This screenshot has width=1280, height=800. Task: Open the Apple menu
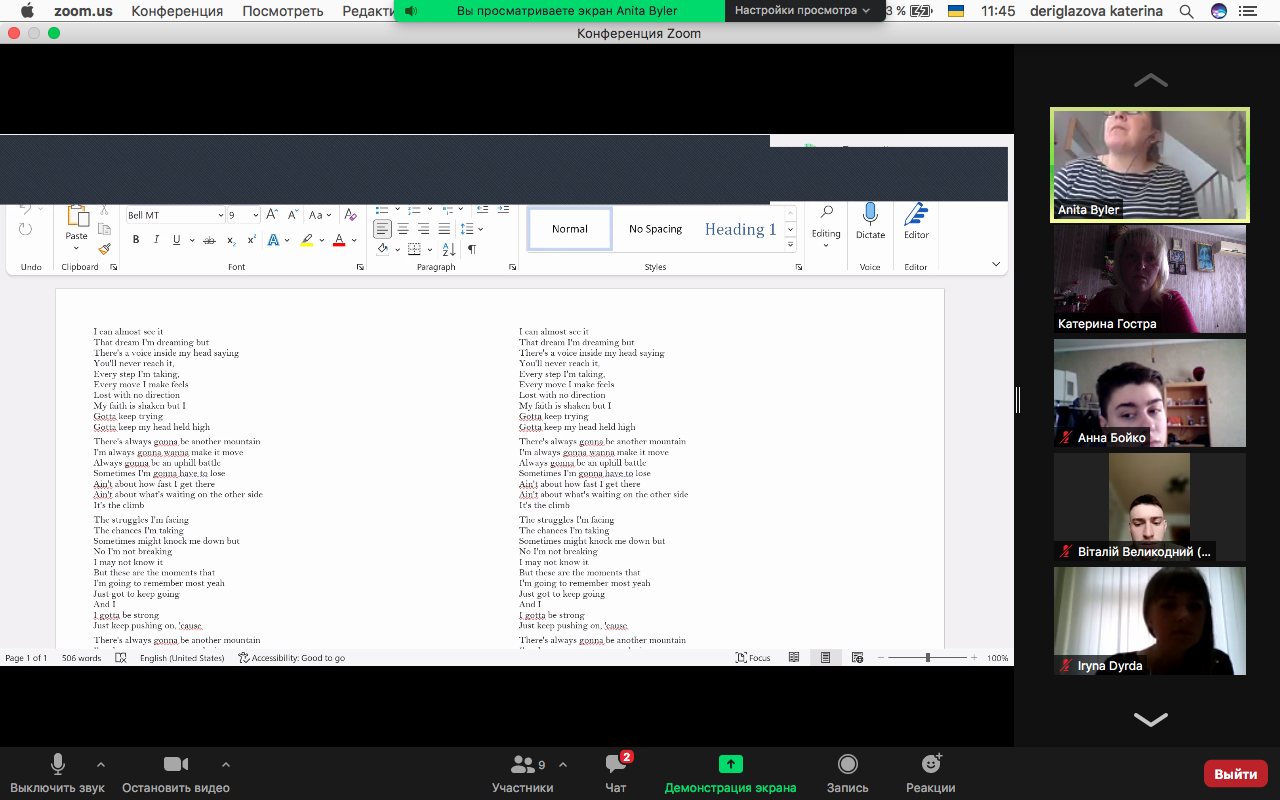click(x=27, y=11)
